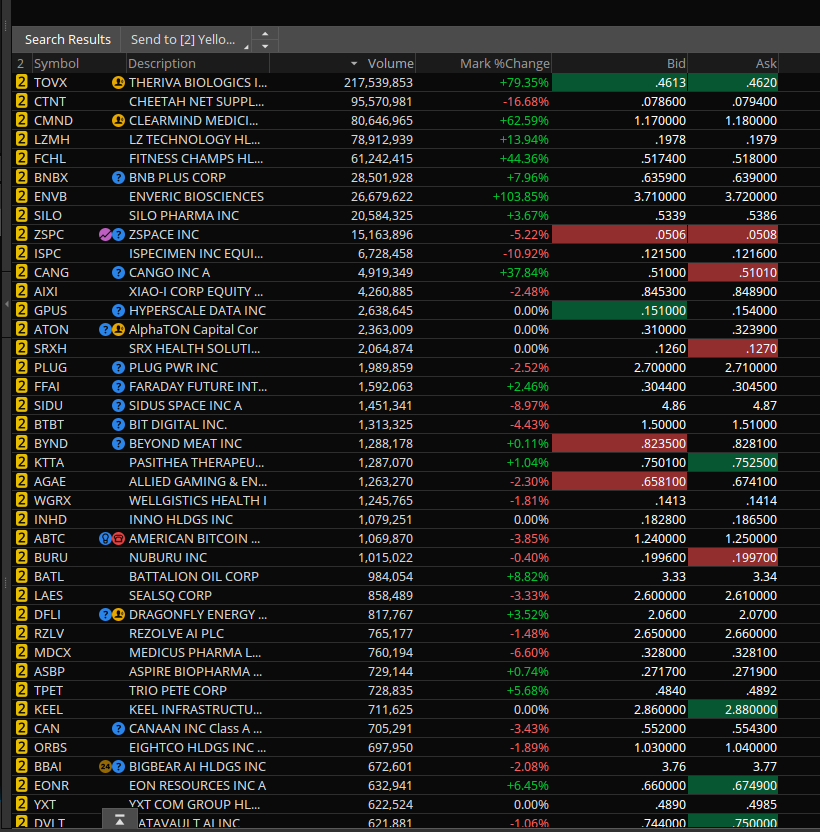Open the Send to [2] Yellow dropdown

(186, 39)
